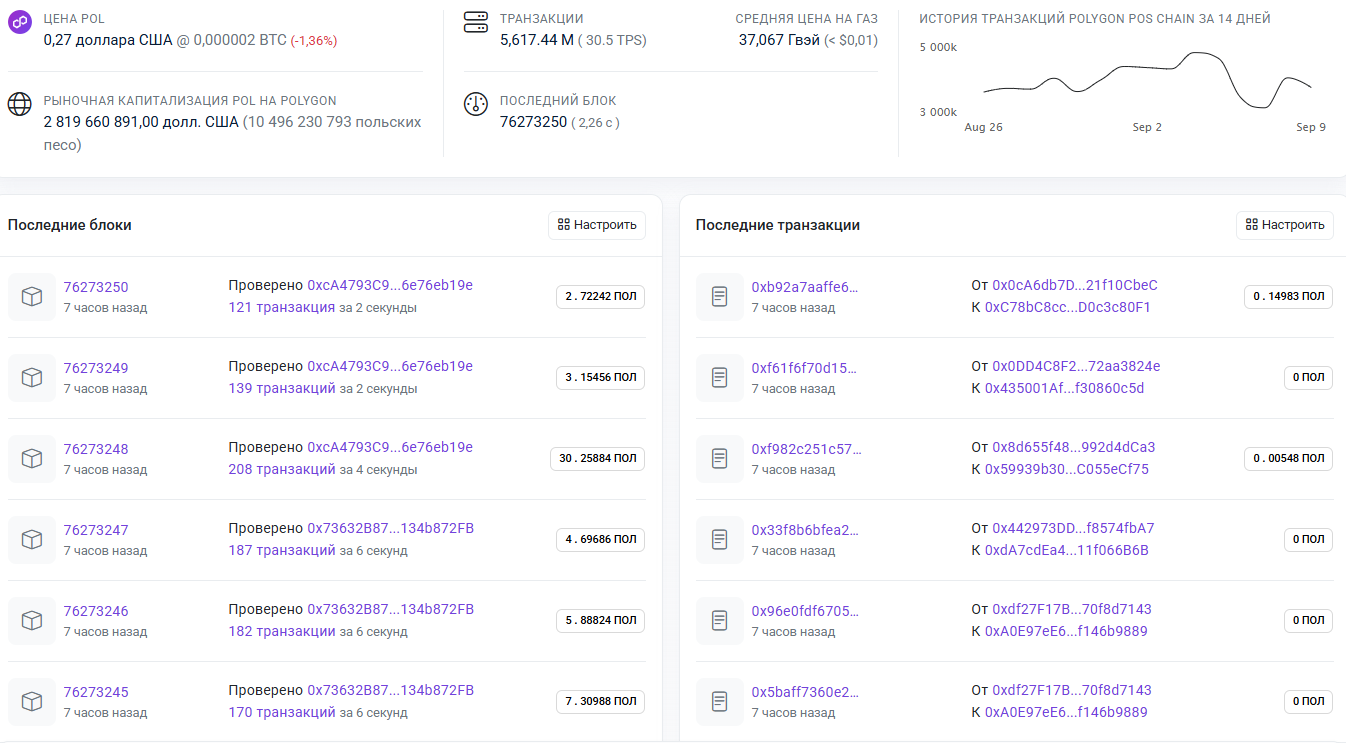The image size is (1346, 743).
Task: Click the cube icon for block 76273247
Action: pyautogui.click(x=32, y=540)
